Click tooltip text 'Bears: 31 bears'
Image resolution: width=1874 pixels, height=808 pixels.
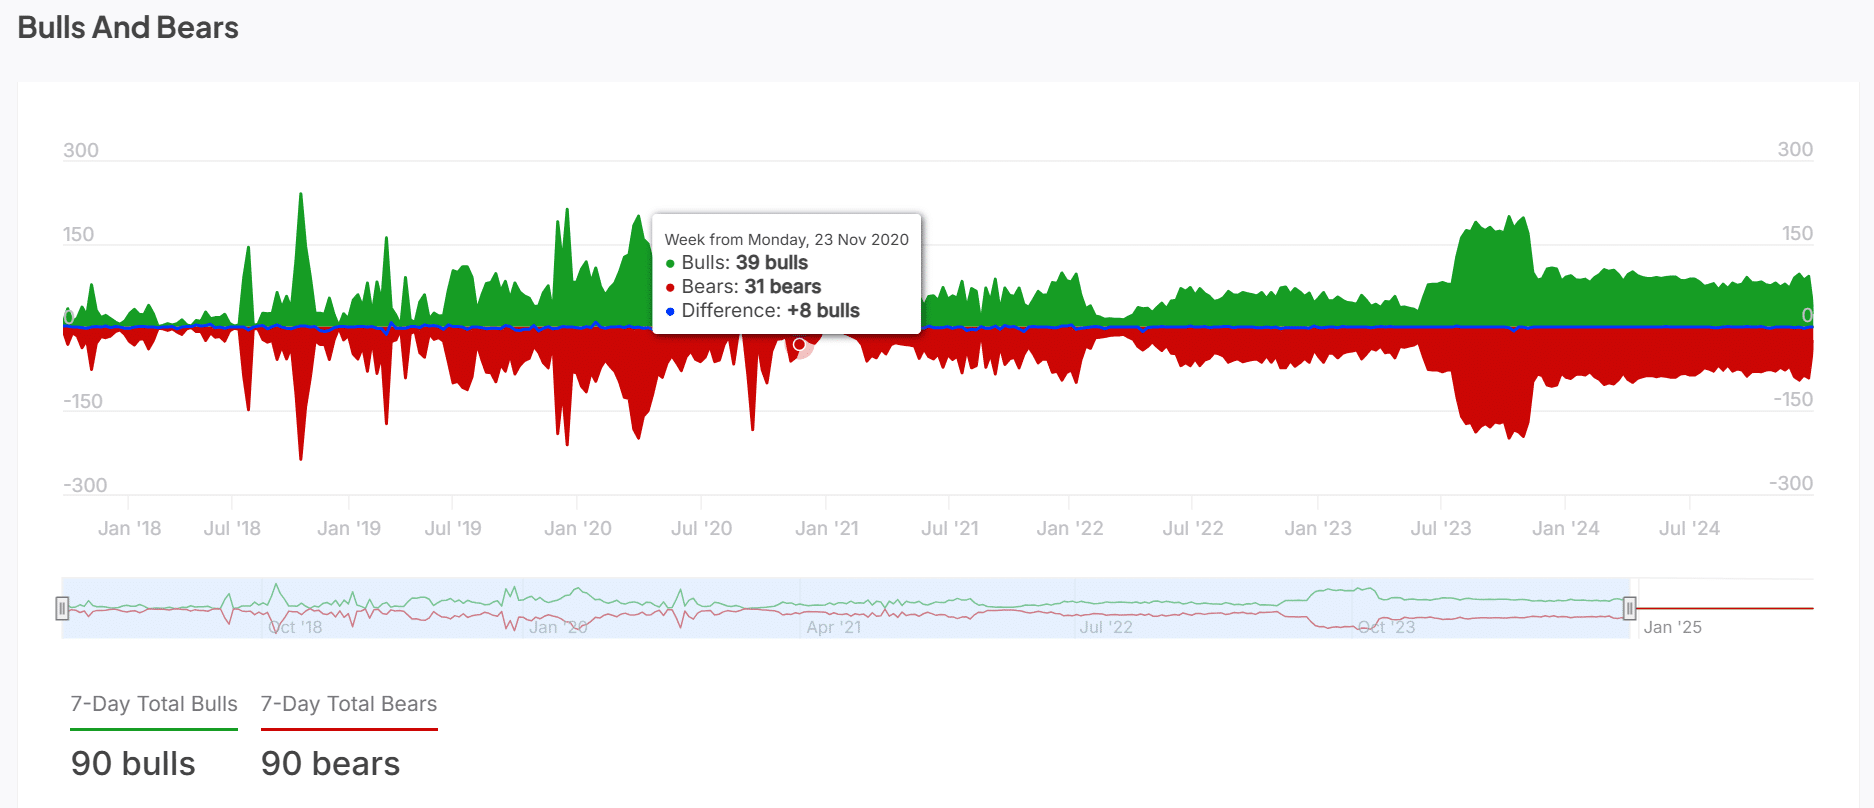[751, 287]
